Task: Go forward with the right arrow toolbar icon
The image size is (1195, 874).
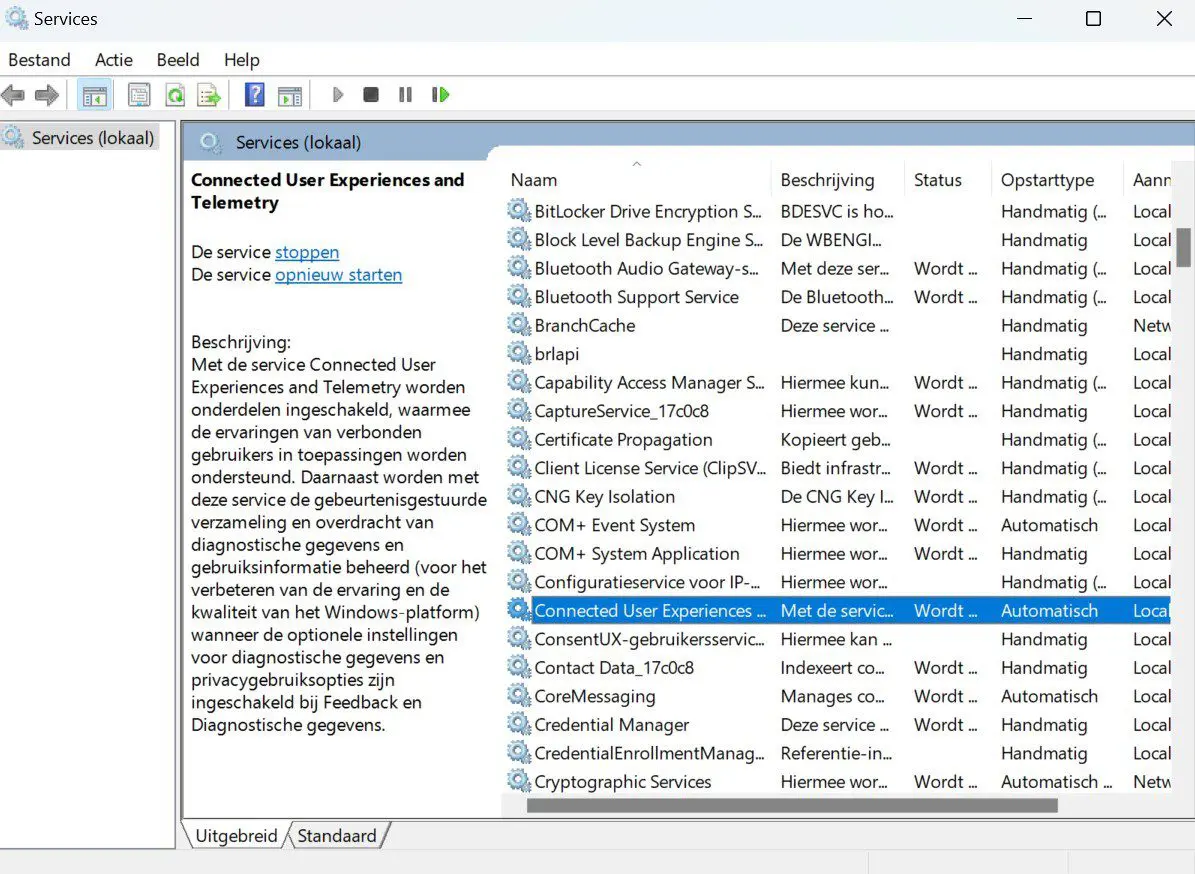Action: coord(46,95)
